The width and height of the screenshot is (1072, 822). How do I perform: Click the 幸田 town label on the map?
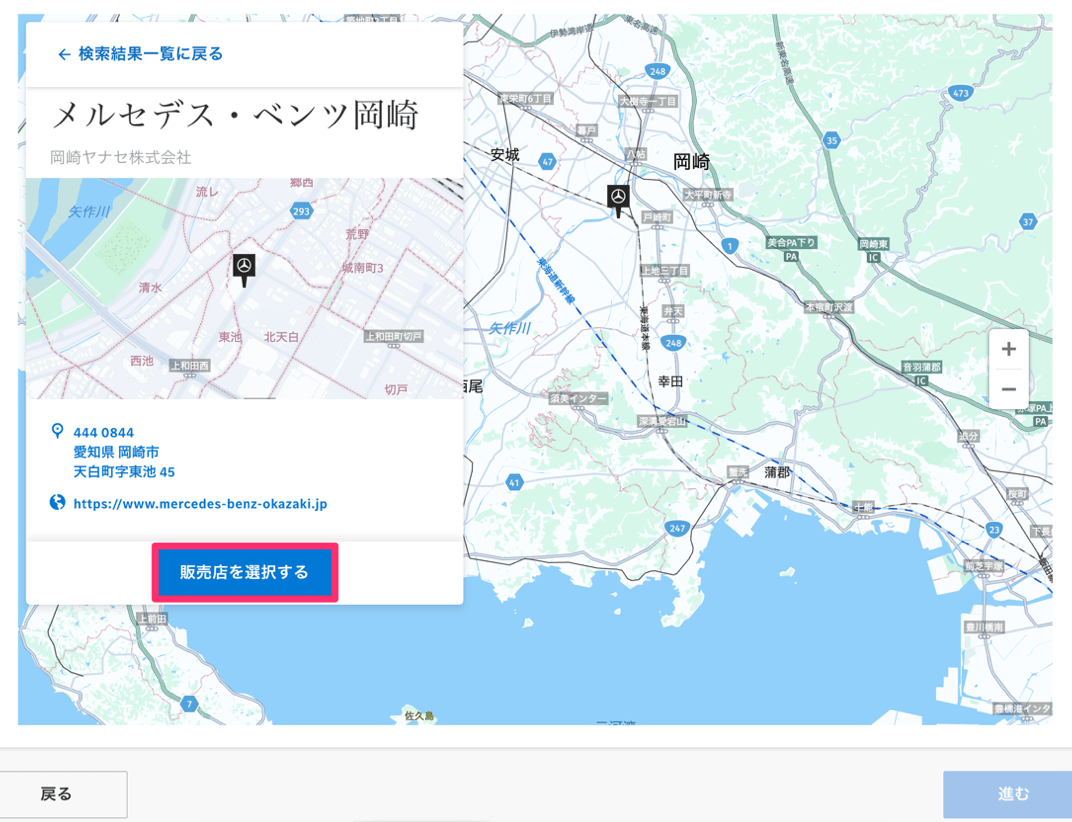click(x=670, y=382)
